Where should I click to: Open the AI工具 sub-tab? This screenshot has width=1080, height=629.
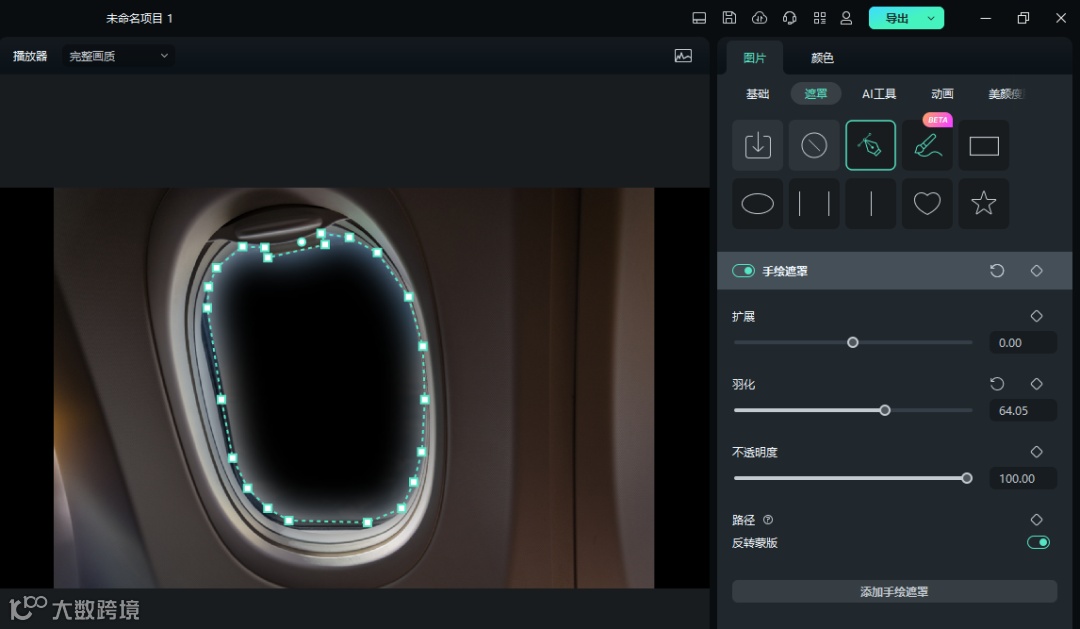(879, 94)
